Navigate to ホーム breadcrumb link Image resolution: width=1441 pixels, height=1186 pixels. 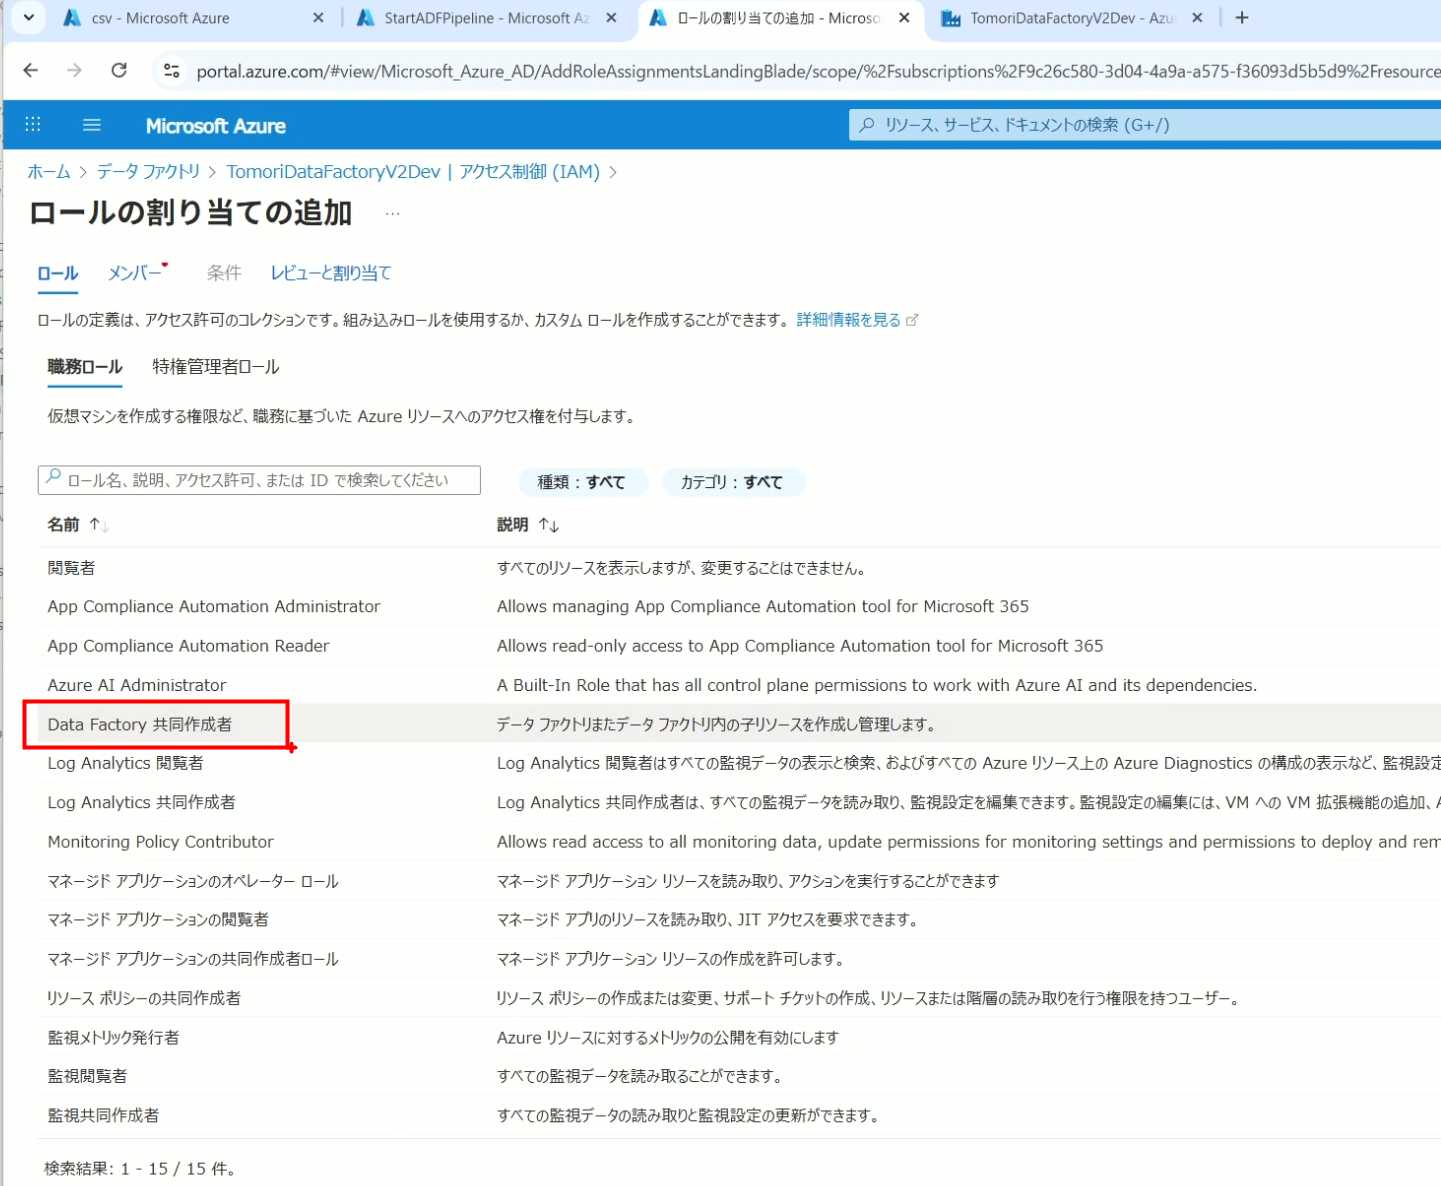[x=48, y=172]
